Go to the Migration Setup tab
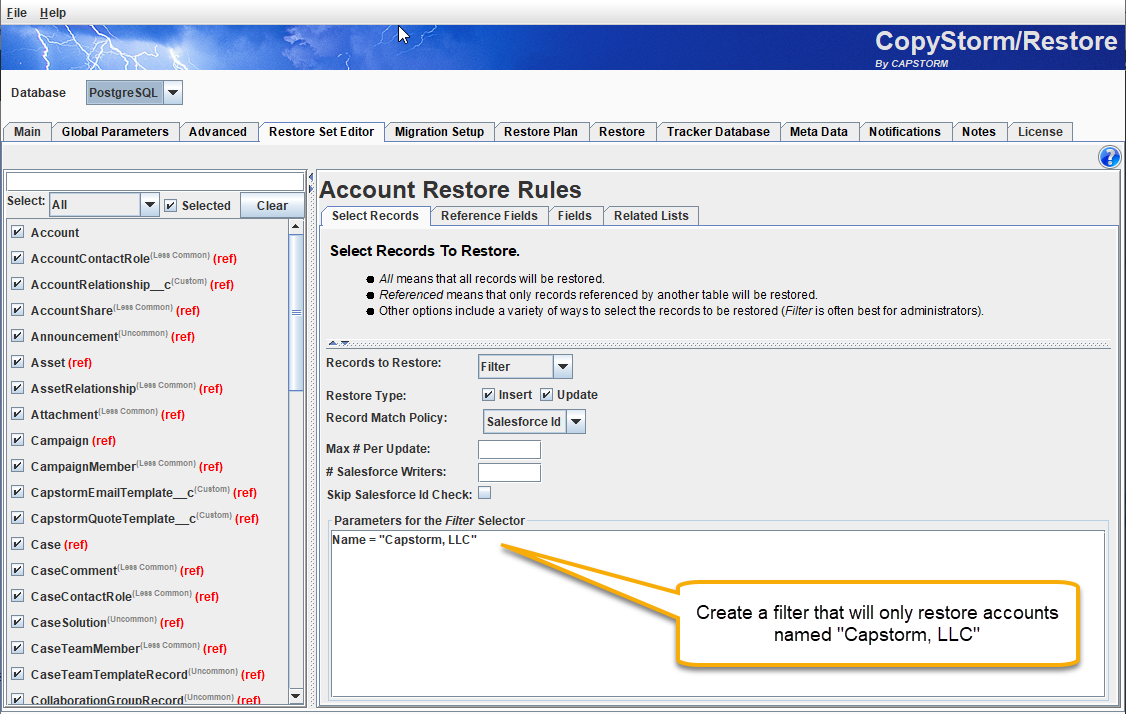 [x=439, y=131]
